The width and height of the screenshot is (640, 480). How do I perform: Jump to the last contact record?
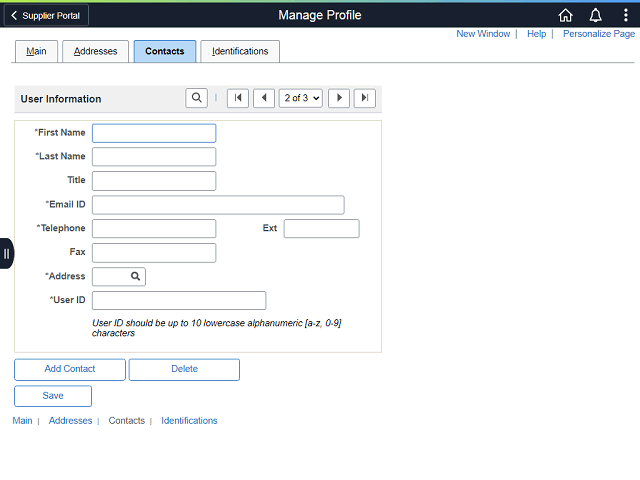tap(365, 98)
